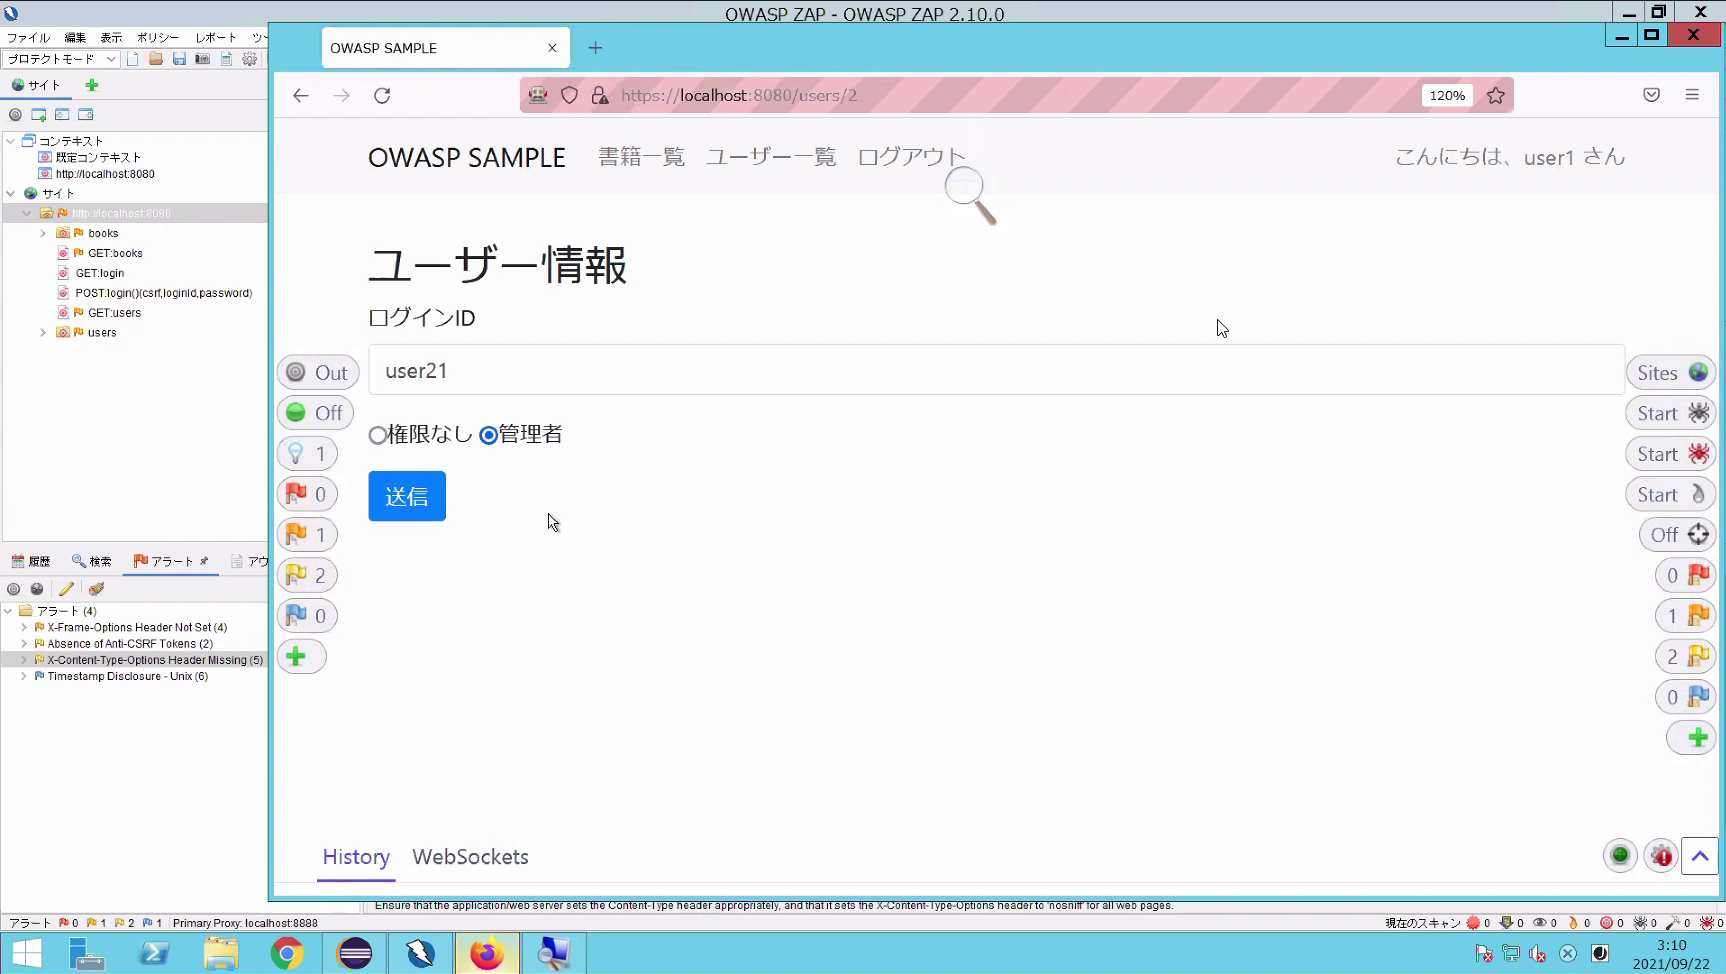
Task: Go back using Firefox back arrow
Action: tap(301, 96)
